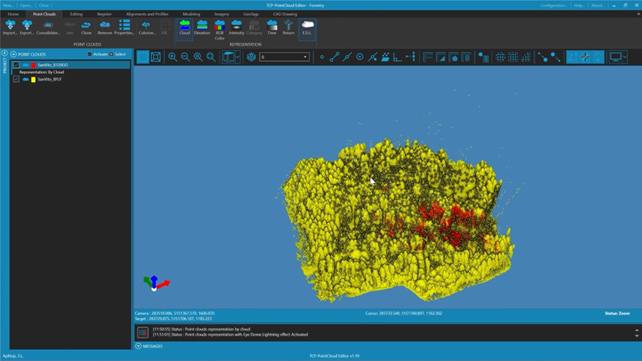Click the Configuration button in title bar
The height and width of the screenshot is (361, 642).
pos(554,5)
